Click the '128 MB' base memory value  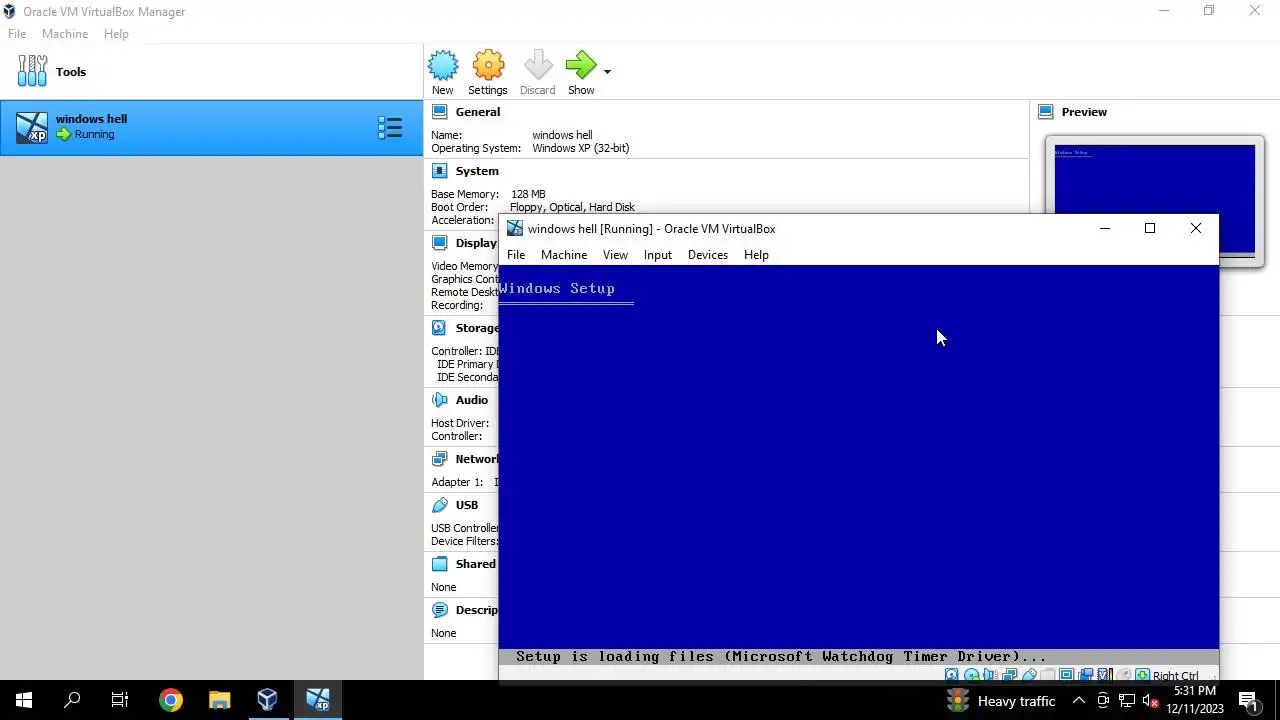528,194
